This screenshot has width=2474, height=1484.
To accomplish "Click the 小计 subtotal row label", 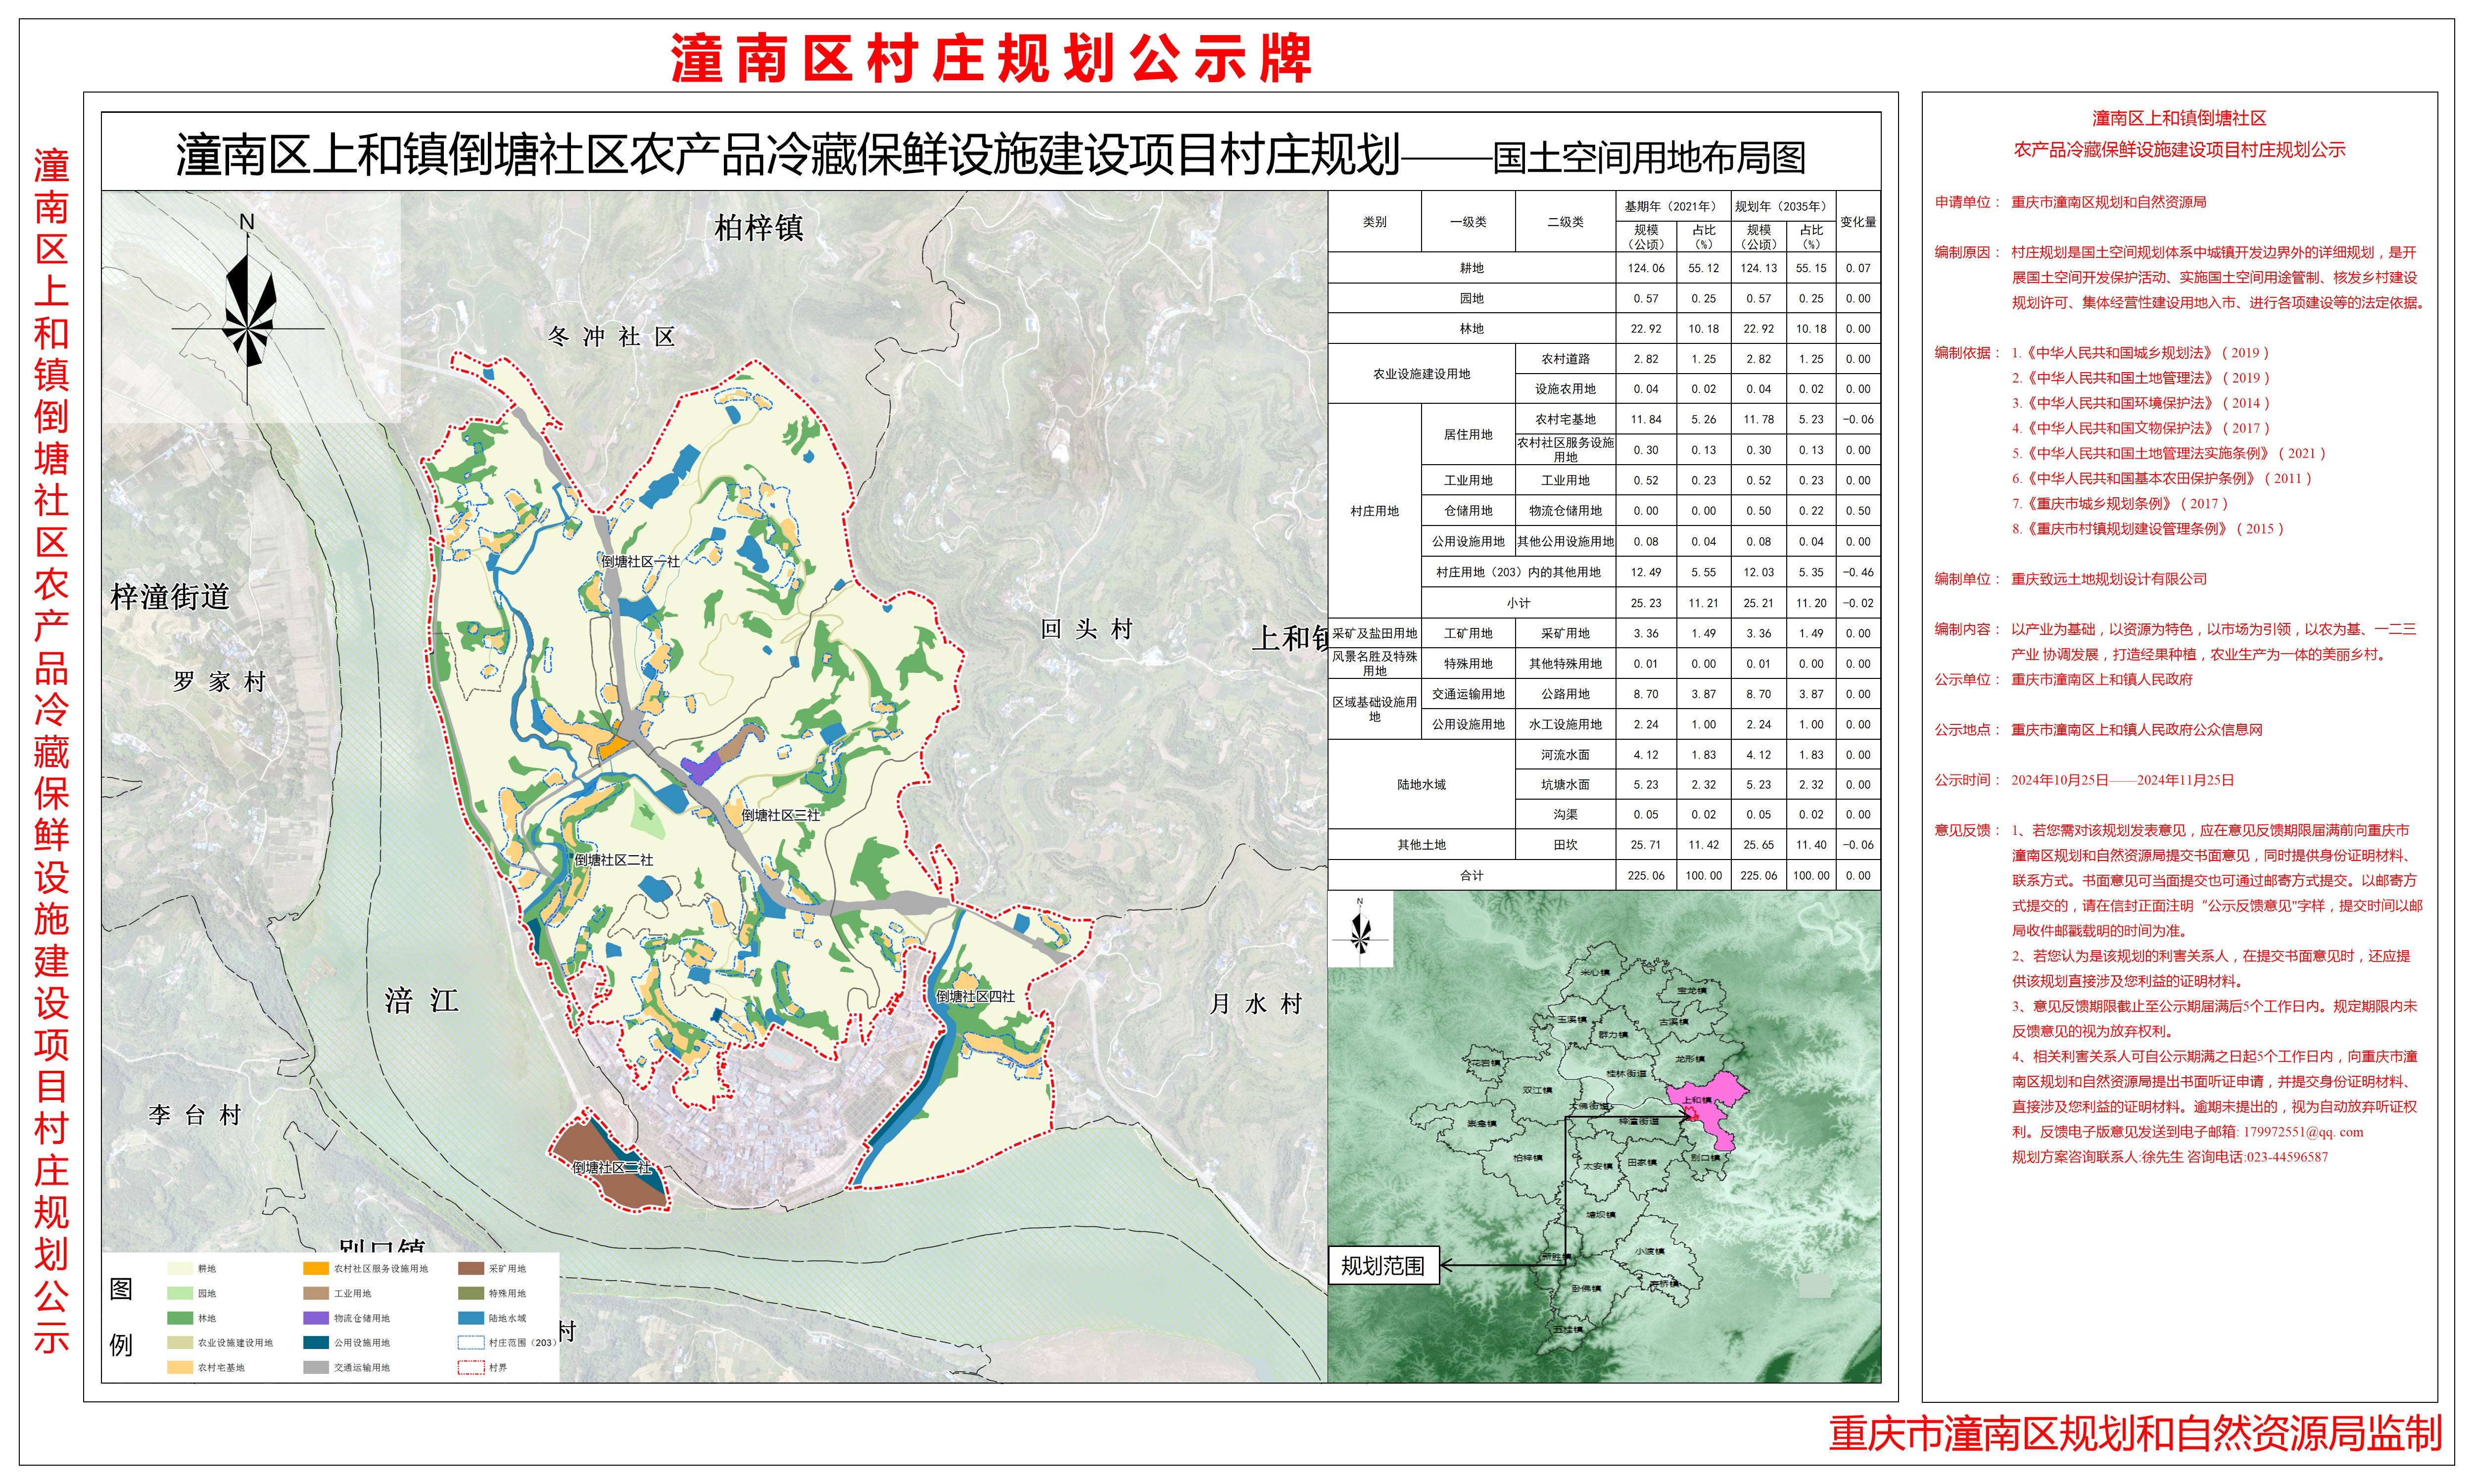I will pos(1519,603).
